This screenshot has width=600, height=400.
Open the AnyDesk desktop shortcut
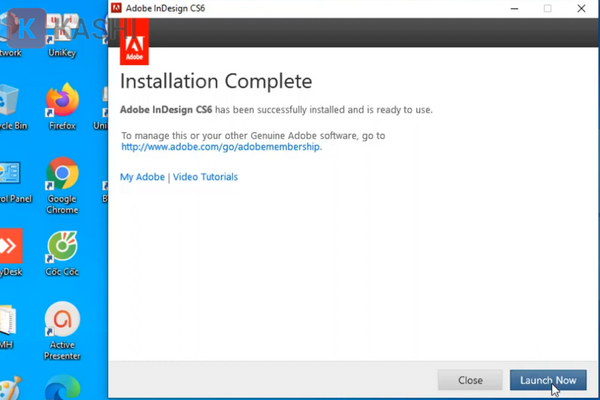point(9,246)
